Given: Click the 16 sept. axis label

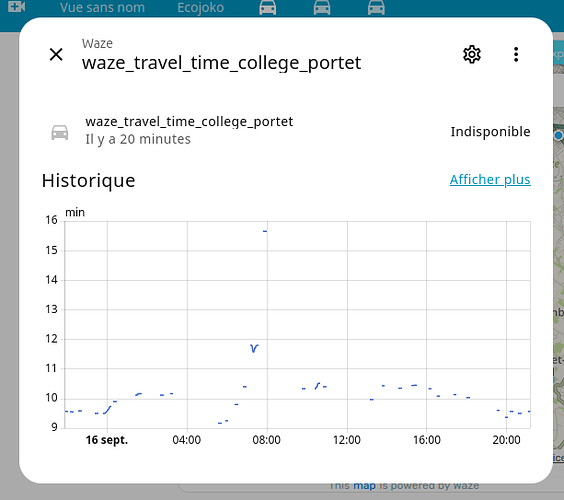Looking at the screenshot, I should [107, 440].
